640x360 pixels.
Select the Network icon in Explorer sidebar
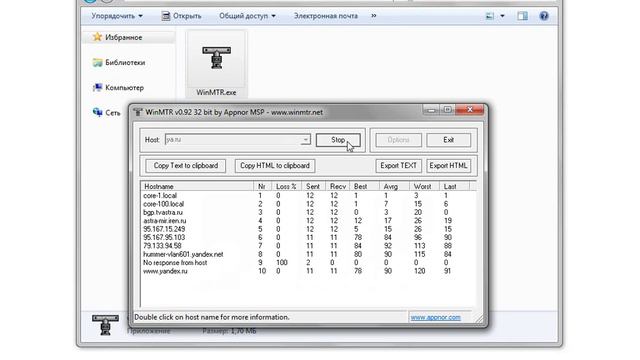coord(97,112)
